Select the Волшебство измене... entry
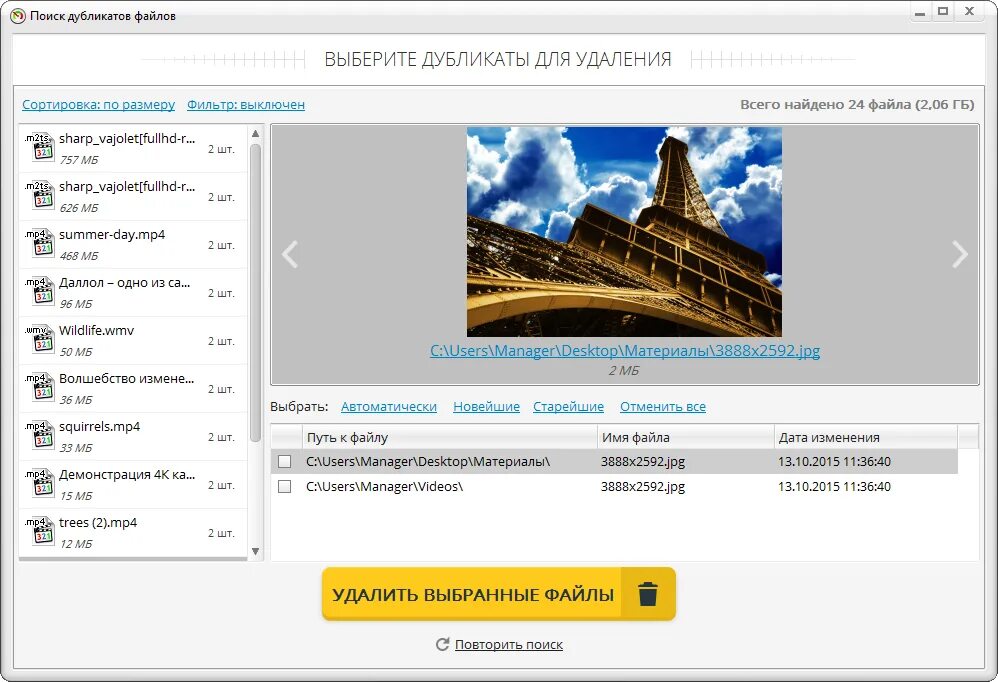This screenshot has width=998, height=682. (133, 389)
